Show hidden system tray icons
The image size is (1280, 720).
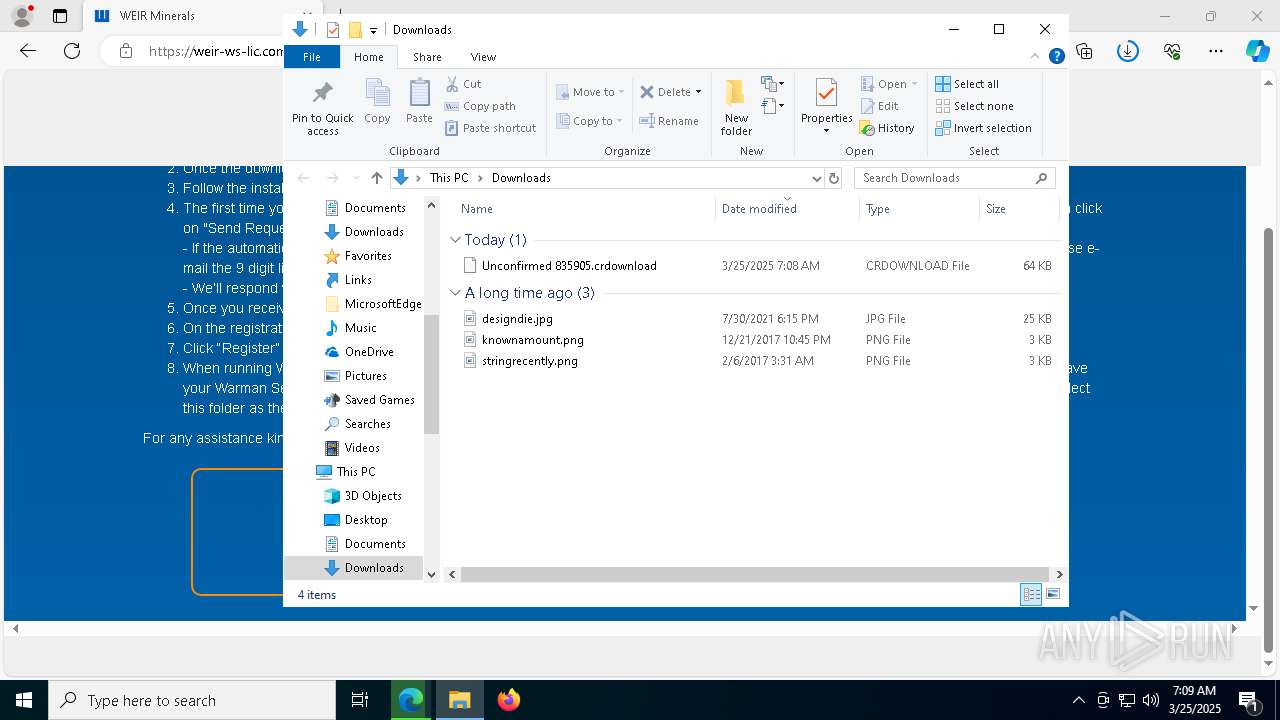click(1078, 700)
